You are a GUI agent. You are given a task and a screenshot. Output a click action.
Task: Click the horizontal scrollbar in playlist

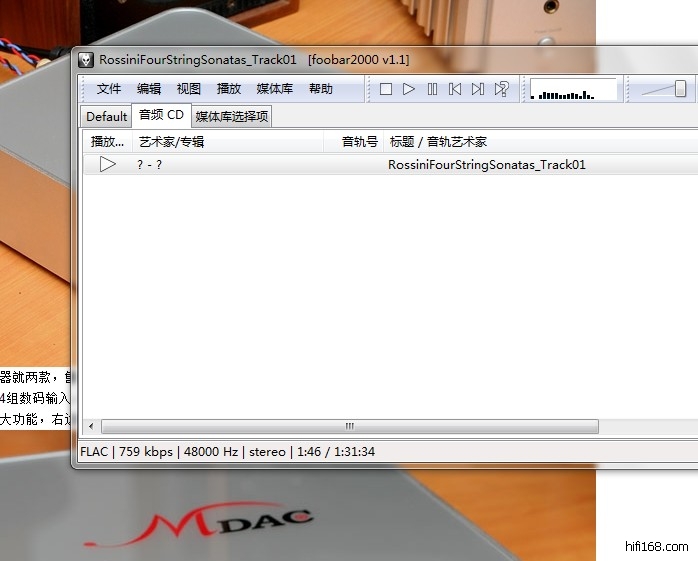[349, 426]
